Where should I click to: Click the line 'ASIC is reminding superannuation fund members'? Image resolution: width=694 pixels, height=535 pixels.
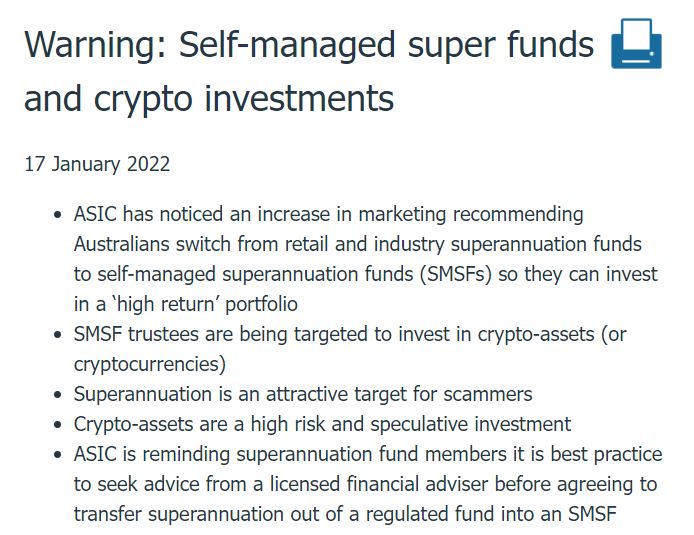(x=368, y=454)
